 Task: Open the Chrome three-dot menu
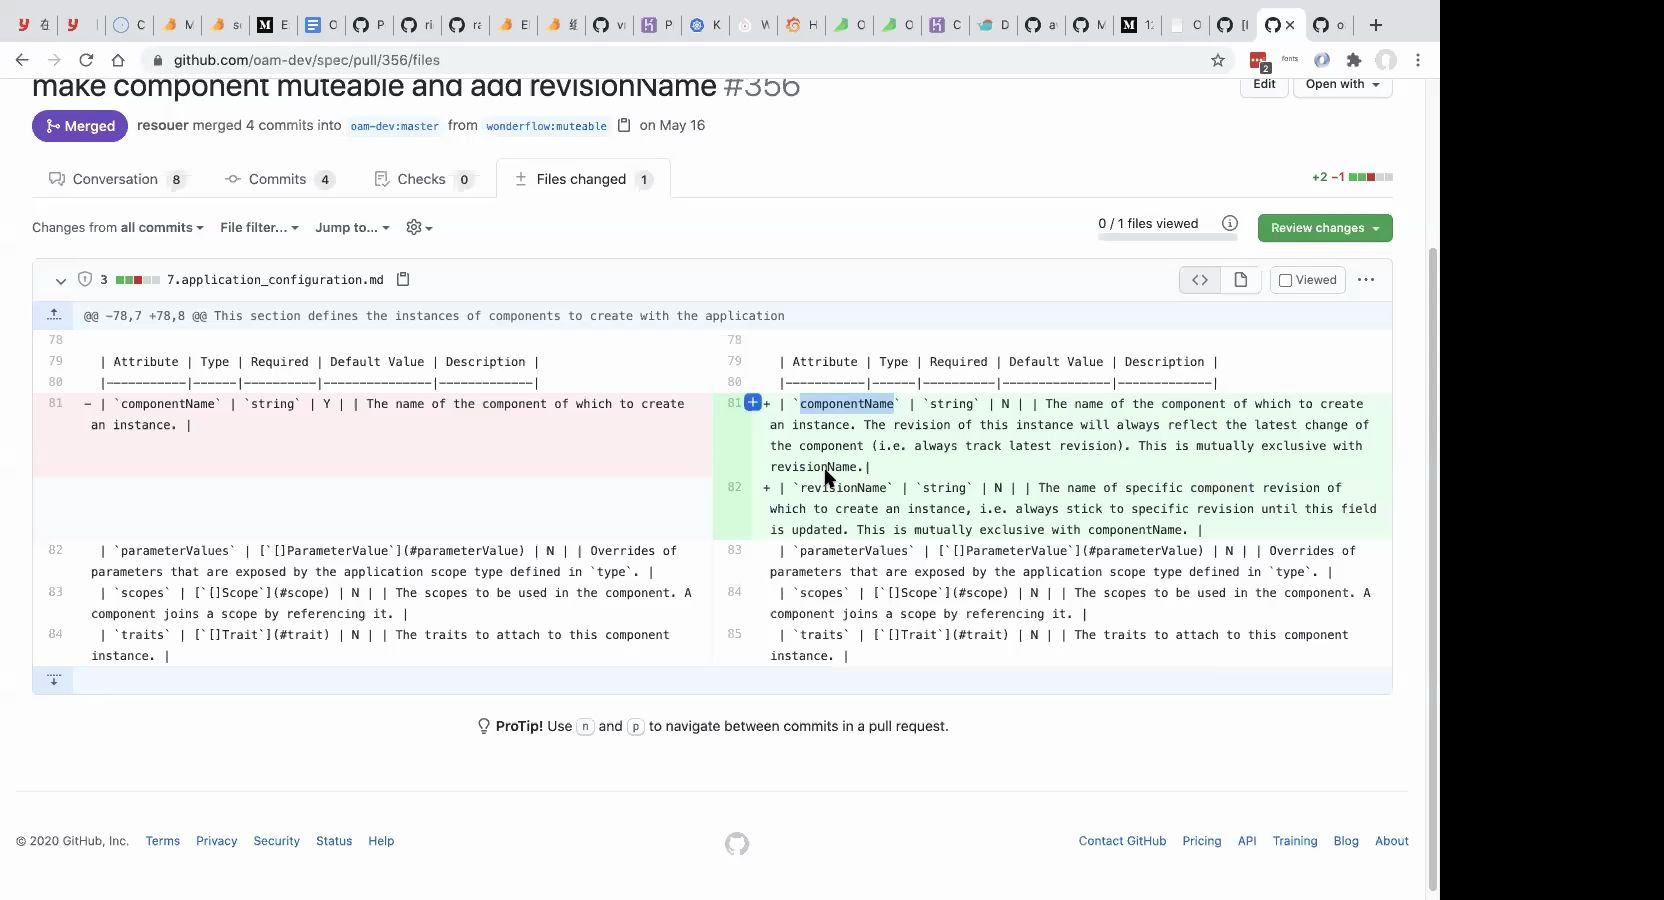point(1418,60)
